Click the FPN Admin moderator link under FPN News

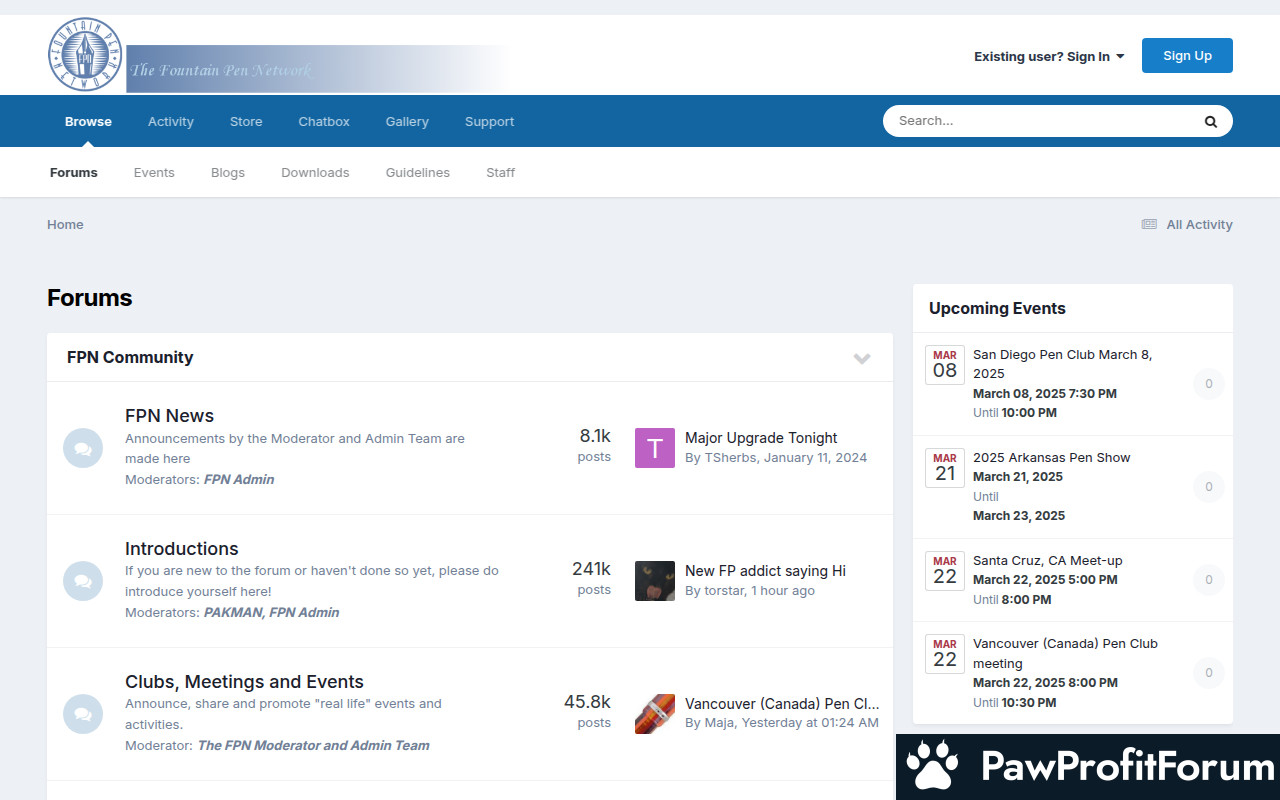[x=239, y=480]
